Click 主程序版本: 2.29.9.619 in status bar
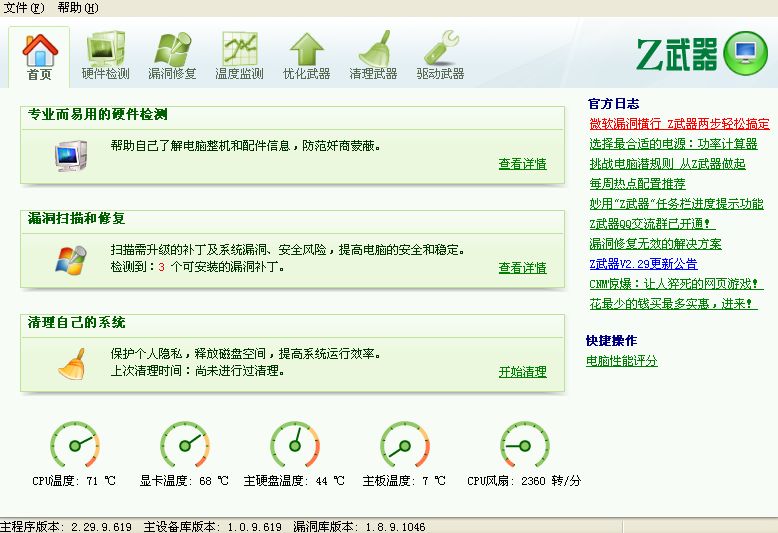This screenshot has width=778, height=533. click(x=66, y=527)
